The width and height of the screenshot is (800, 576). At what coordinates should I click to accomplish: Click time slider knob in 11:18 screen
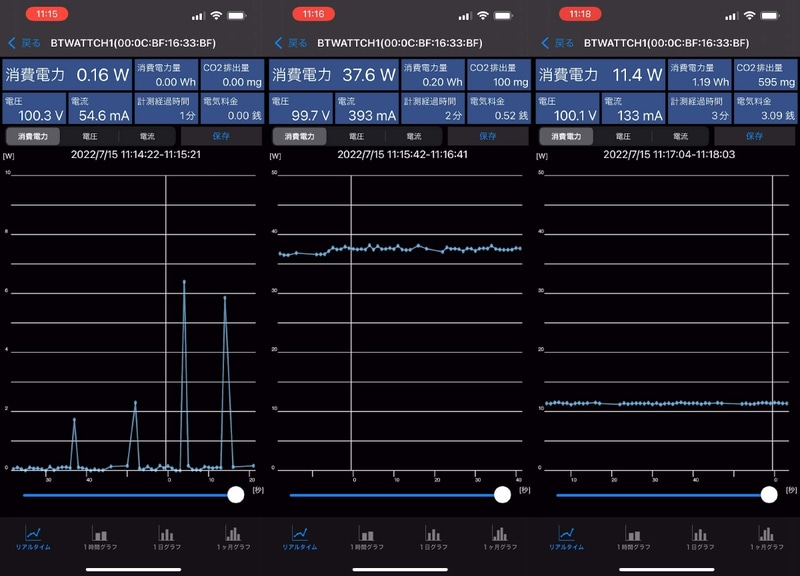(769, 494)
